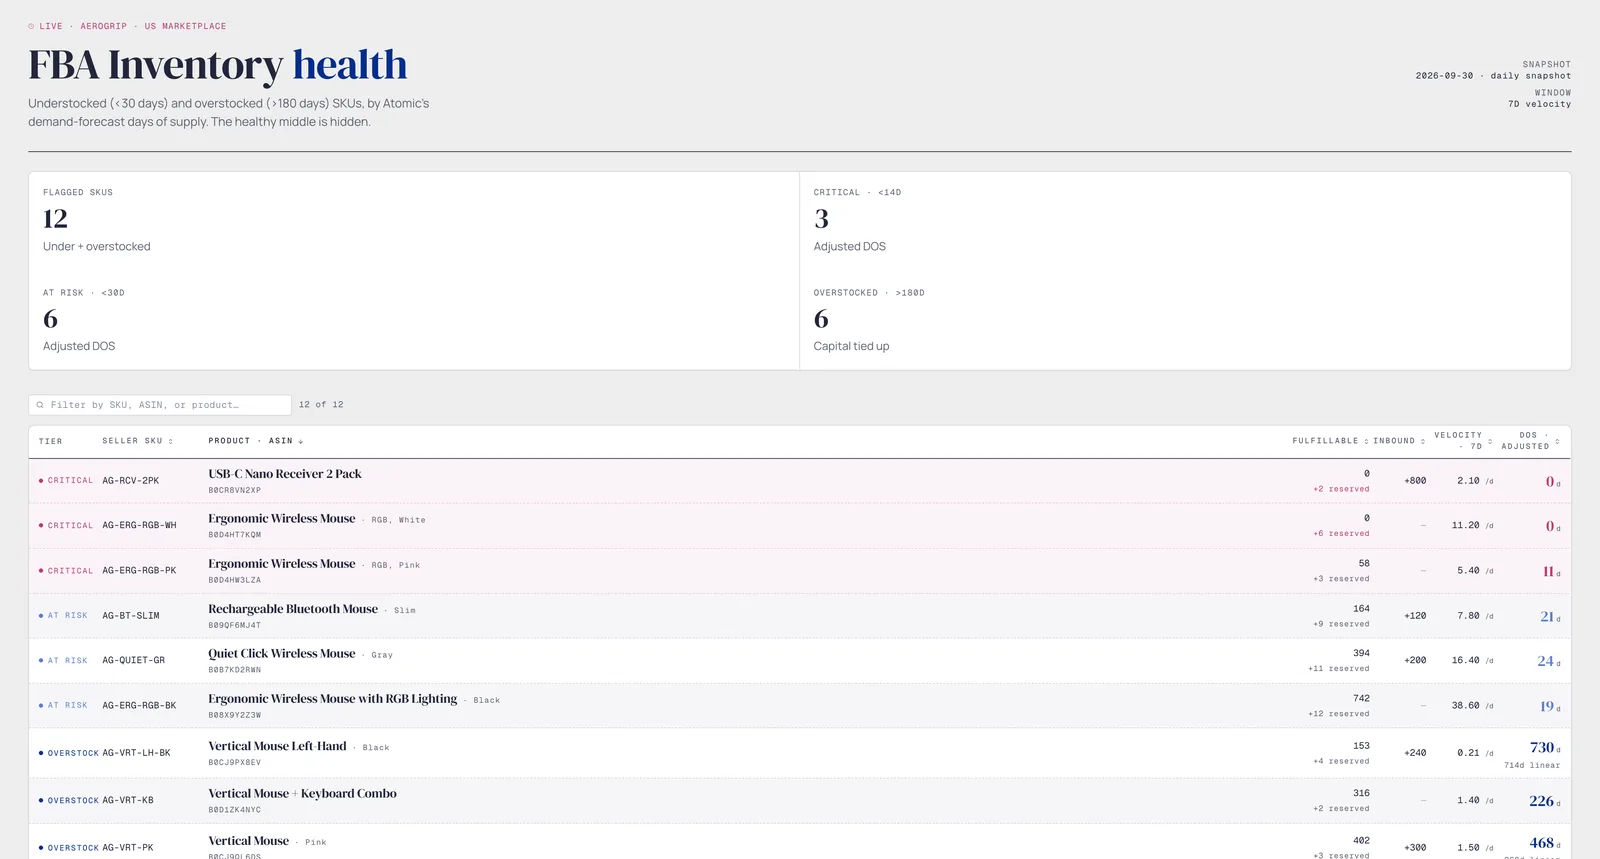Viewport: 1600px width, 859px height.
Task: Click +6 reserved for AG-ERG-RGB-WH
Action: [1341, 534]
